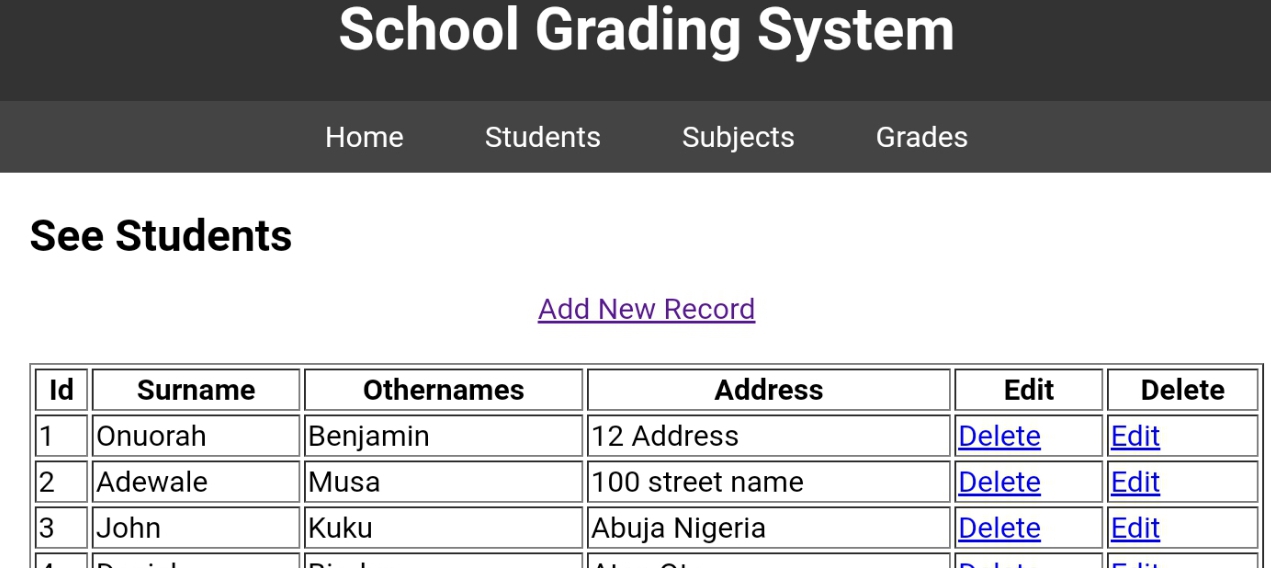Click the Surname column header
The width and height of the screenshot is (1271, 568).
[196, 390]
